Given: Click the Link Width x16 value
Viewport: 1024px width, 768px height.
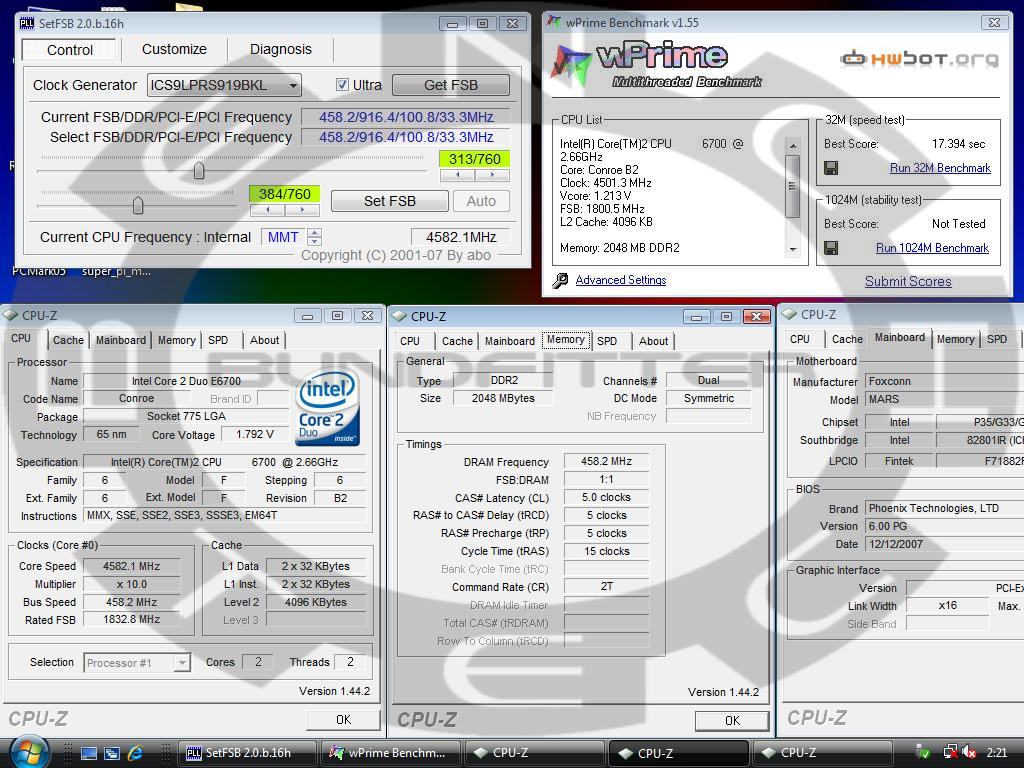Looking at the screenshot, I should coord(948,605).
